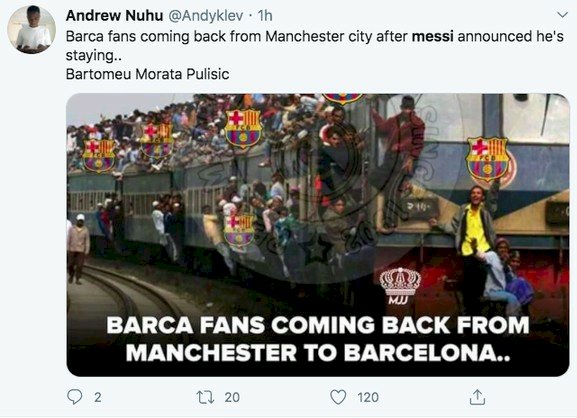
Task: Click the Bartomeu Morata Pulisic text line
Action: [148, 74]
